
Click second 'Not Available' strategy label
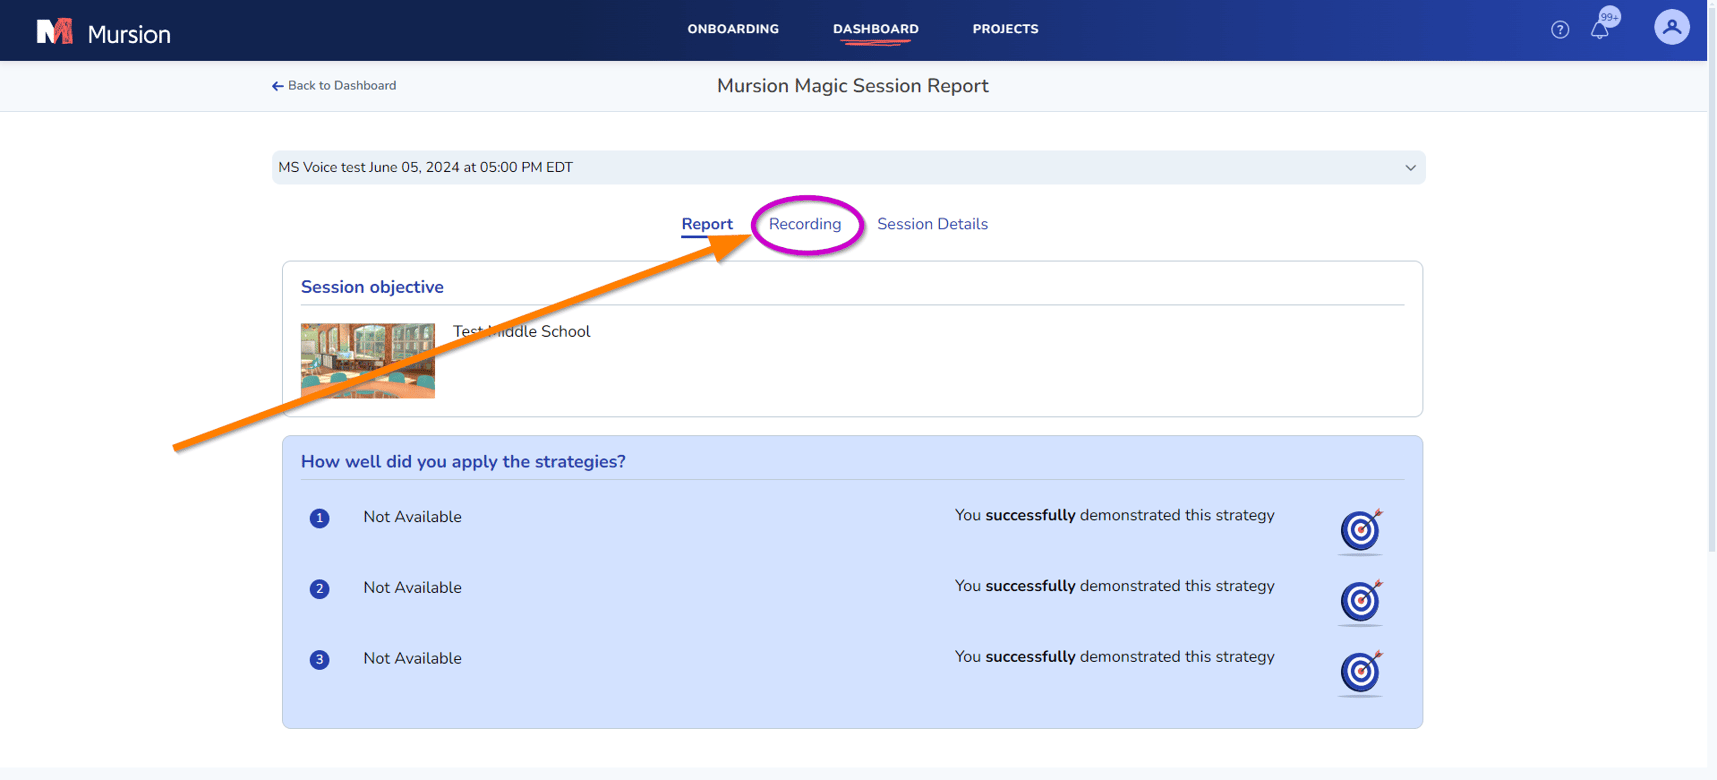point(412,588)
